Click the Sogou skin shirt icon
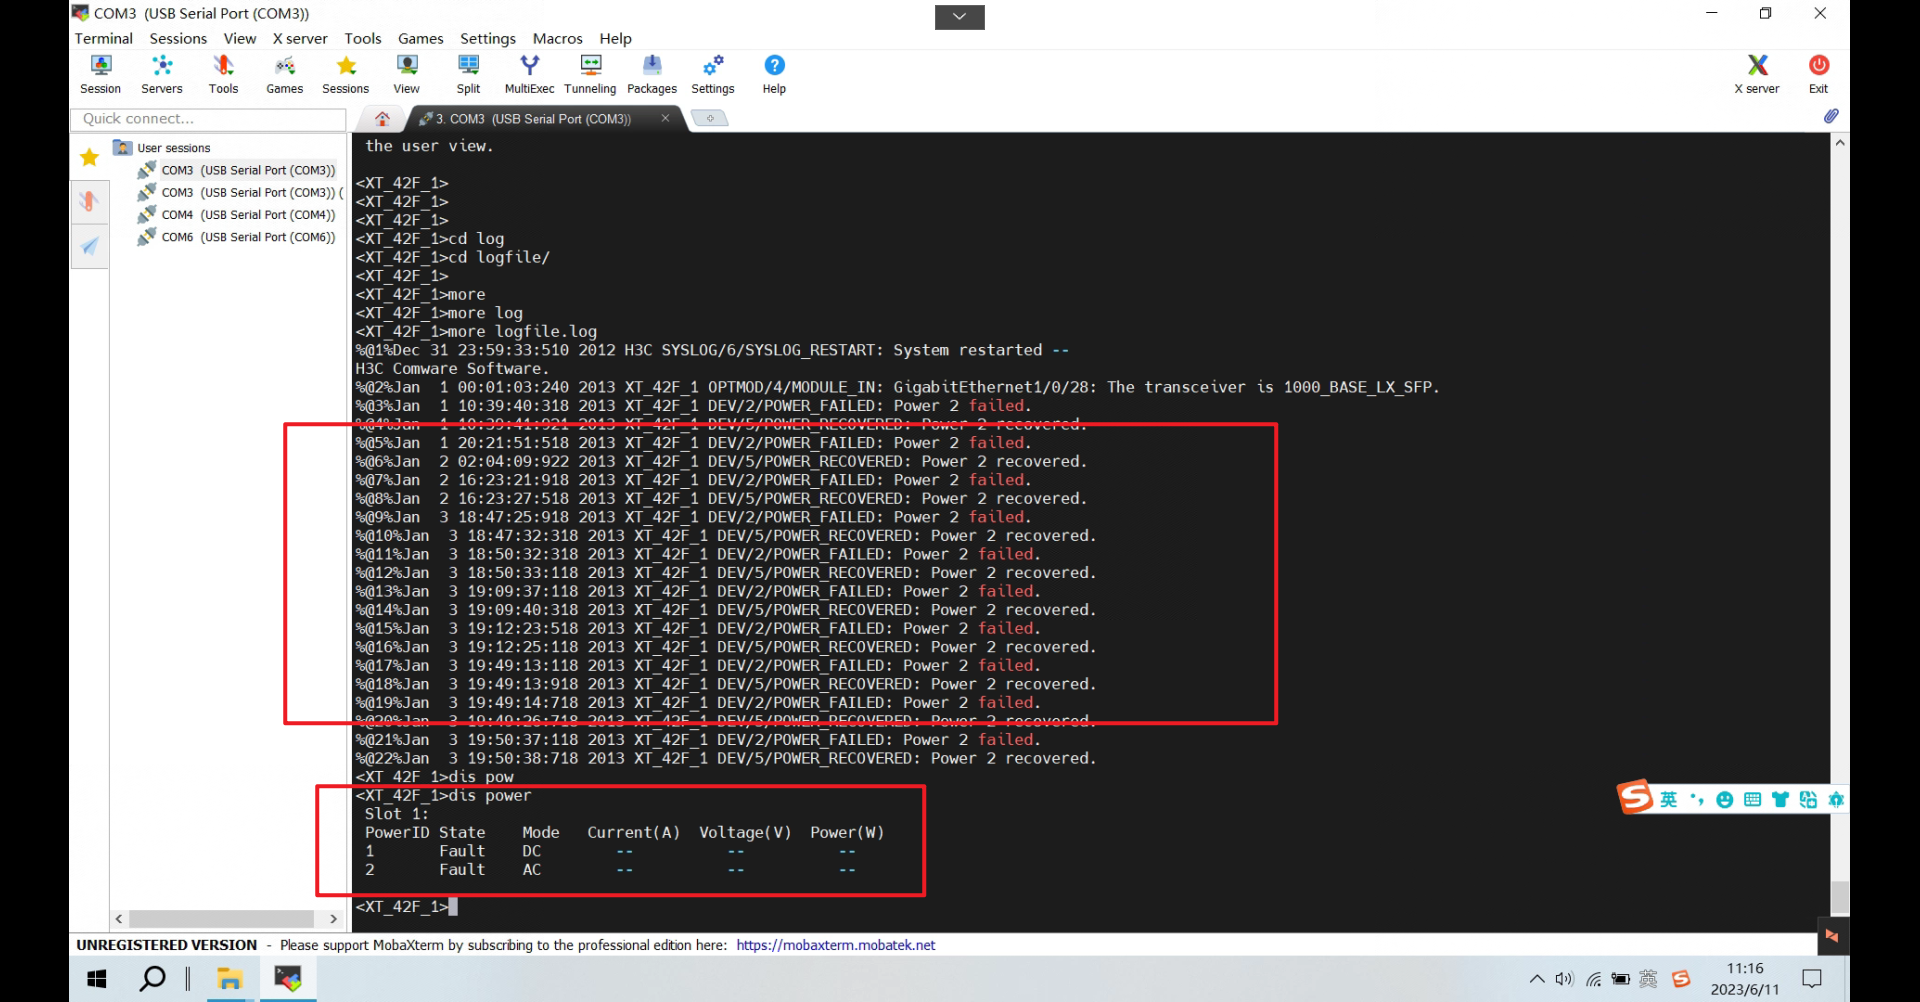 pos(1780,799)
